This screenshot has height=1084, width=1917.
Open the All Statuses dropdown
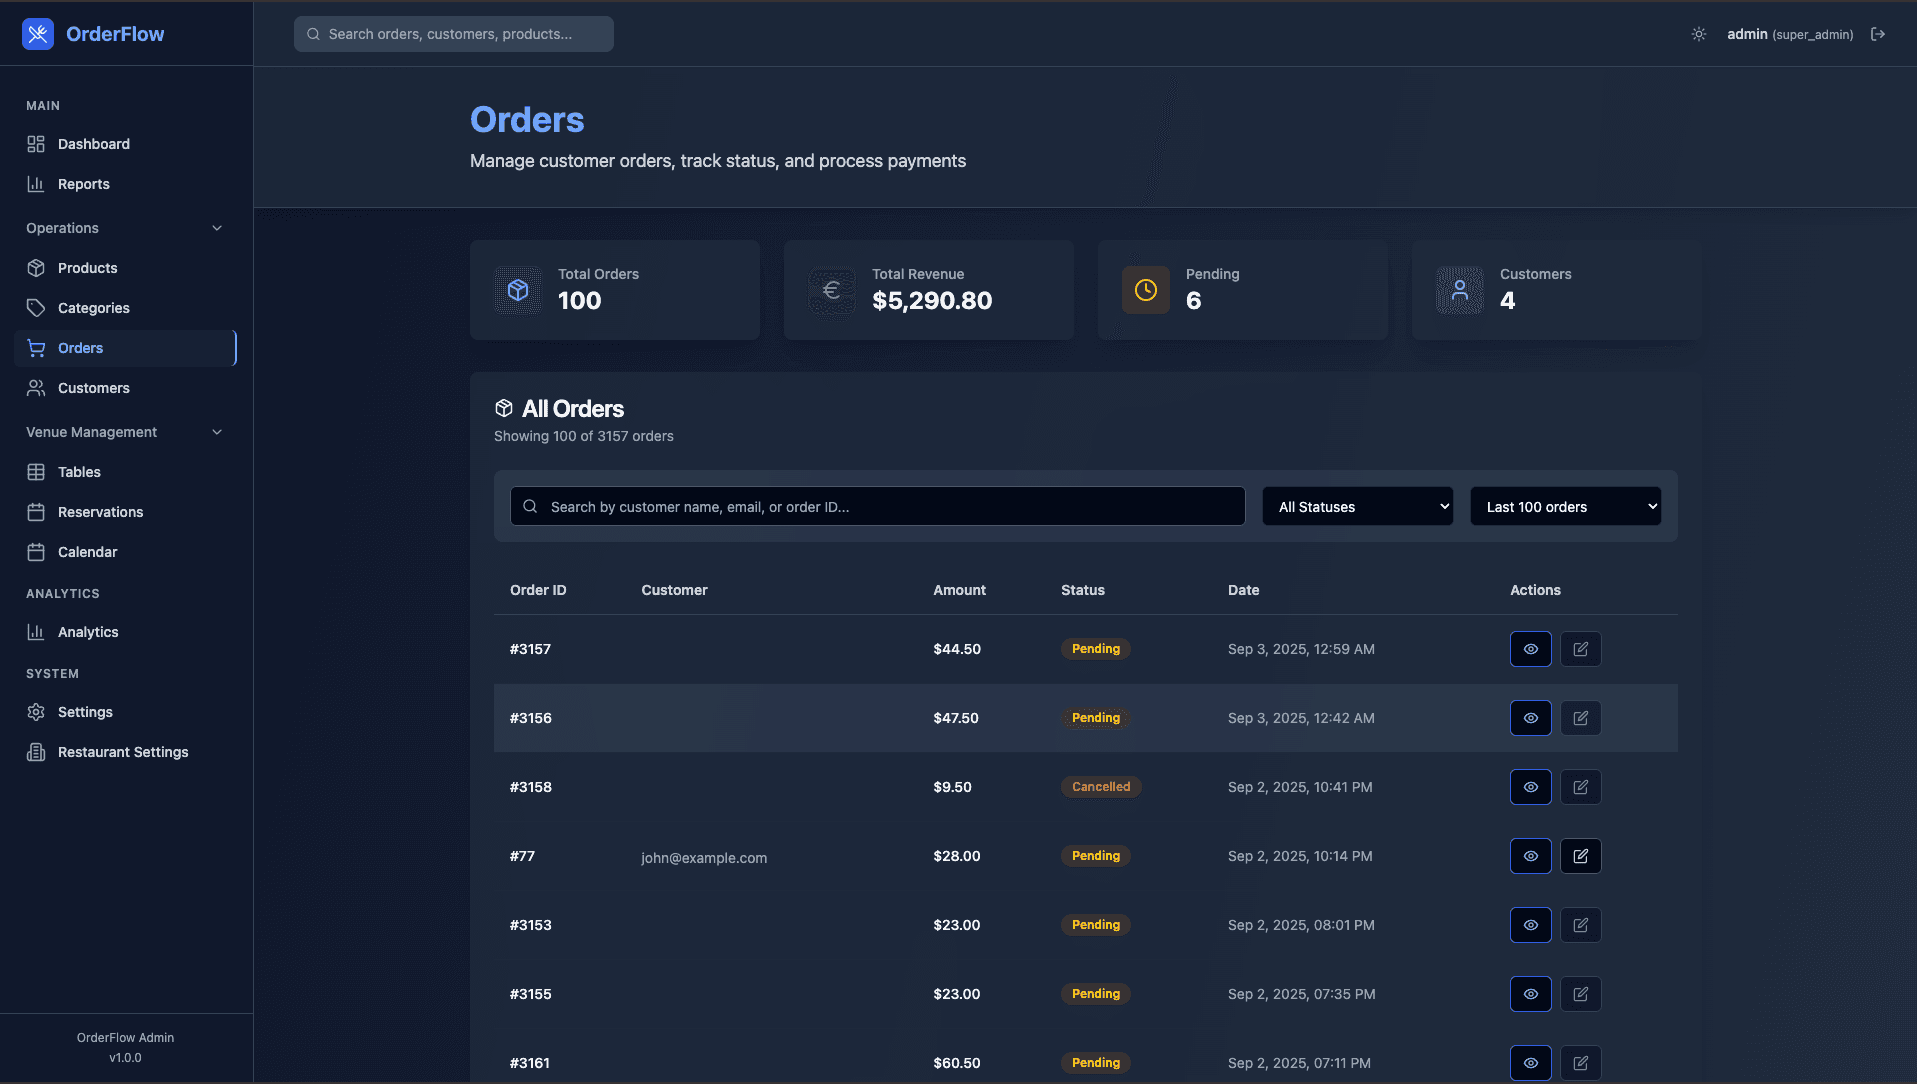[1357, 506]
